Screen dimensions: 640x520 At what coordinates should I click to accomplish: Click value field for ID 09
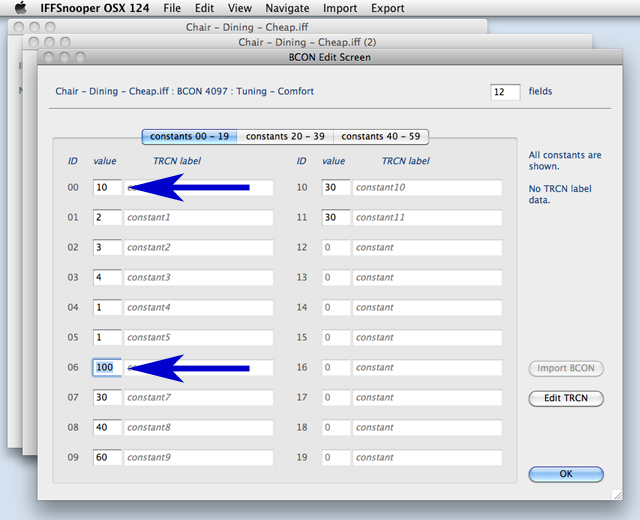pos(106,457)
